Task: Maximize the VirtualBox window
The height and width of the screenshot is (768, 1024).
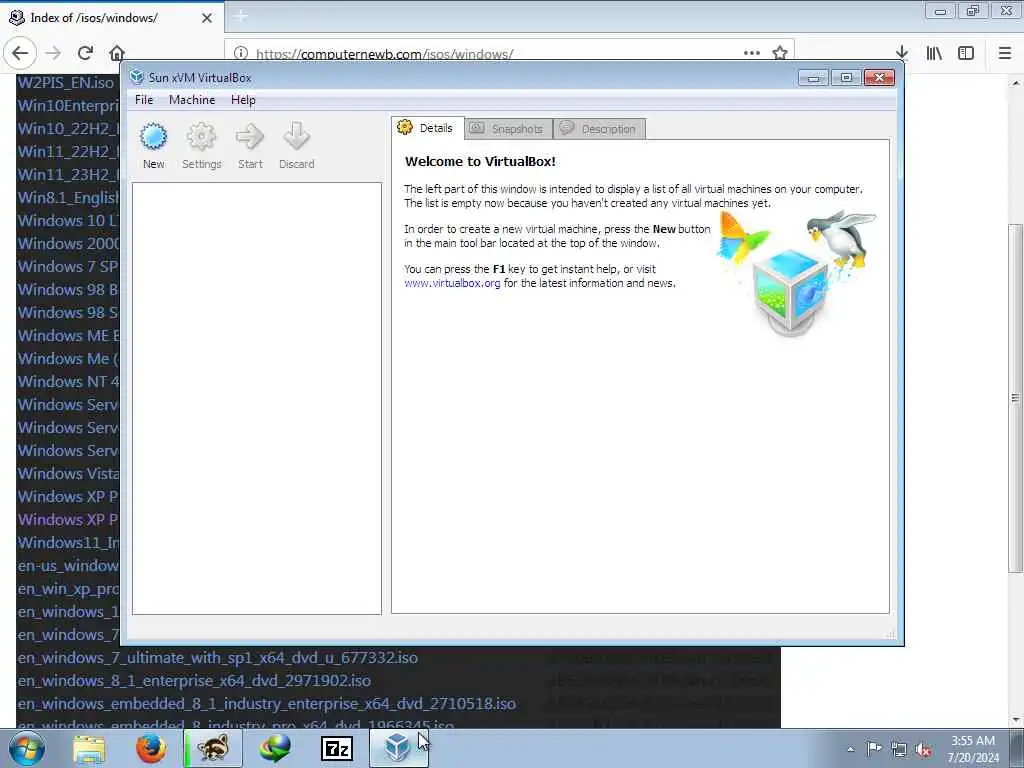Action: pyautogui.click(x=846, y=78)
